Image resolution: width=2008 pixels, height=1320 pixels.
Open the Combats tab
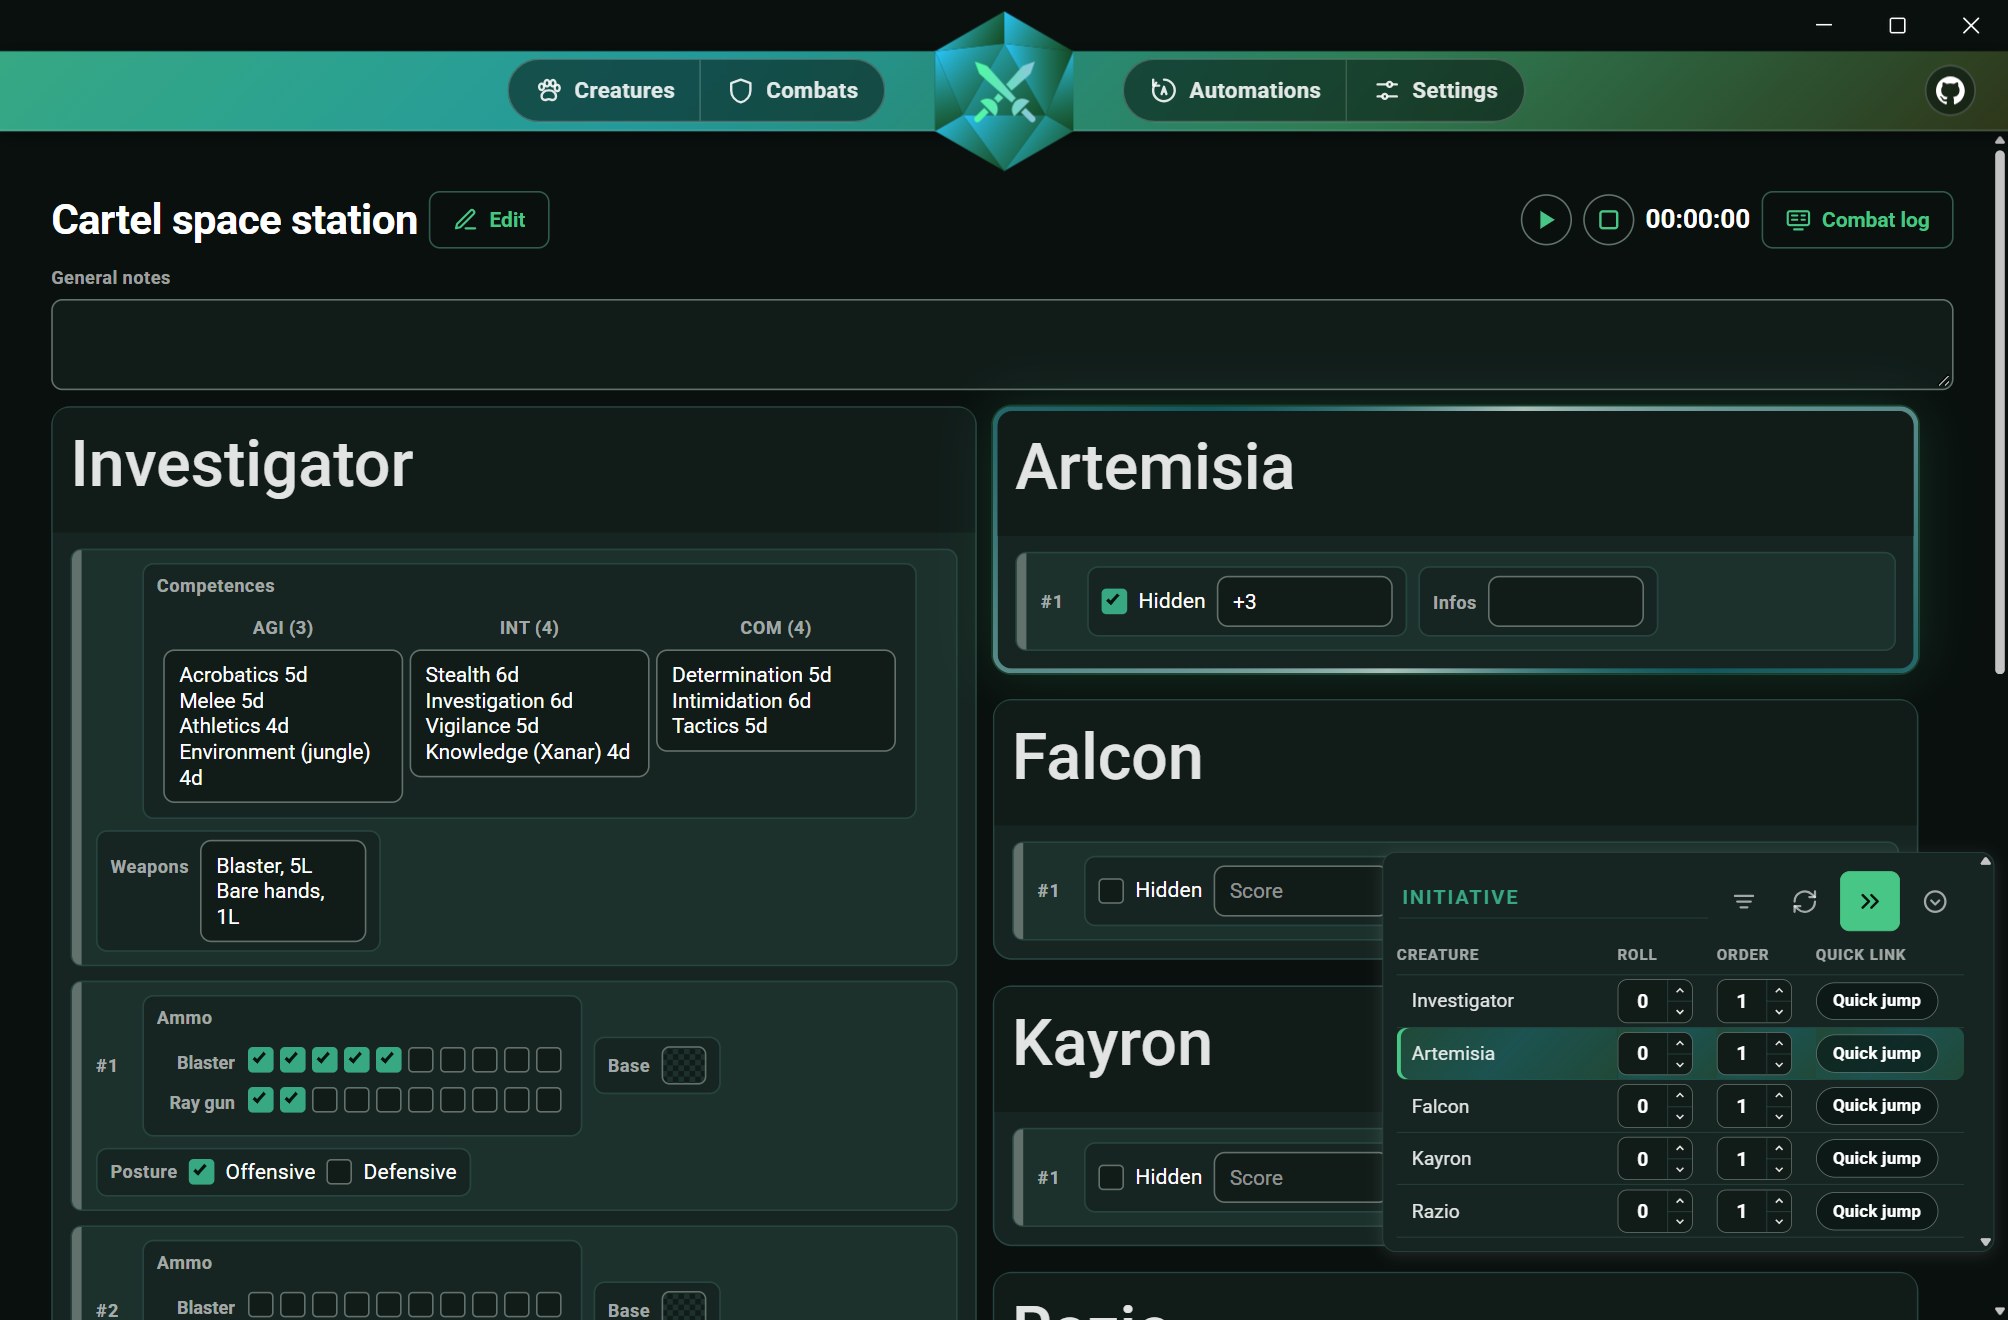793,91
